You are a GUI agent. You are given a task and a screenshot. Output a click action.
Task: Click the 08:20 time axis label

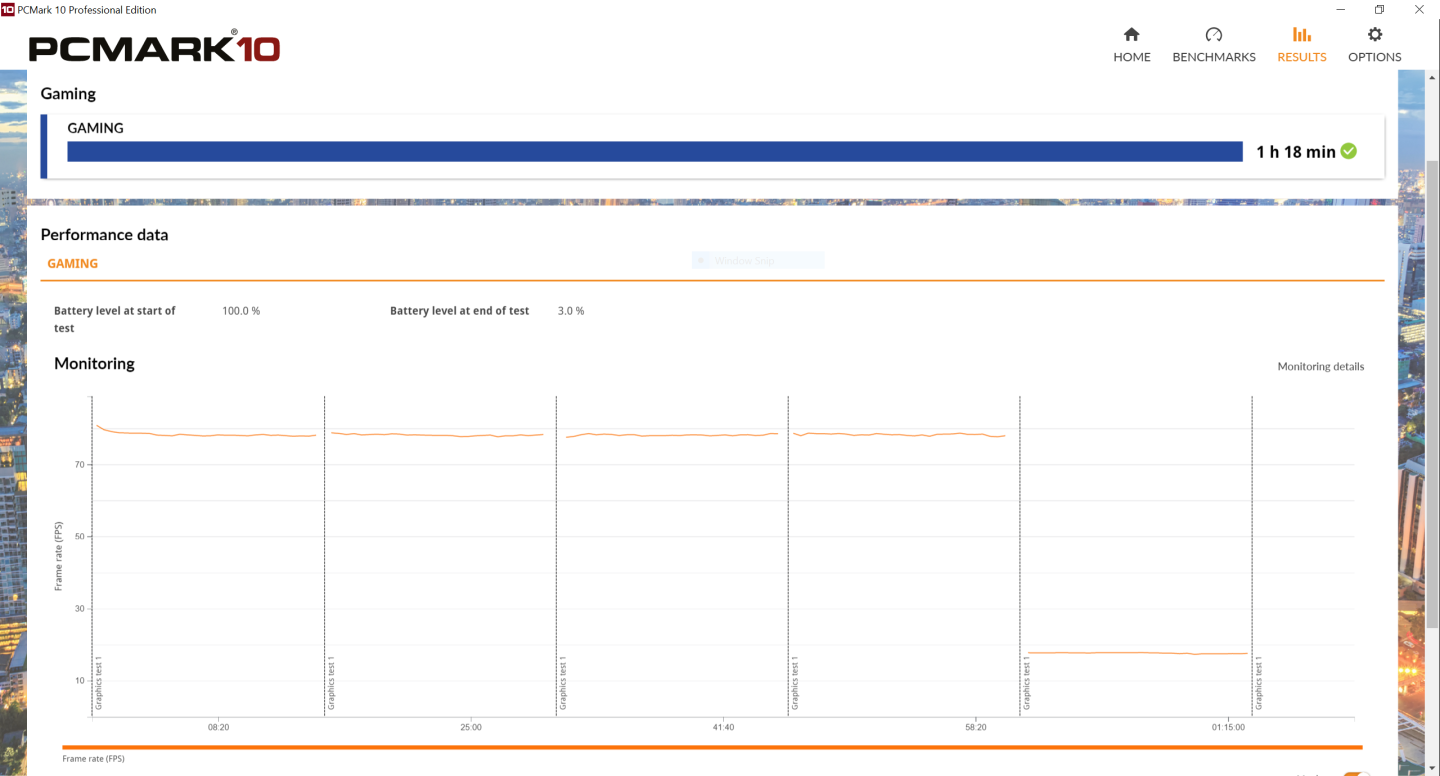click(219, 727)
